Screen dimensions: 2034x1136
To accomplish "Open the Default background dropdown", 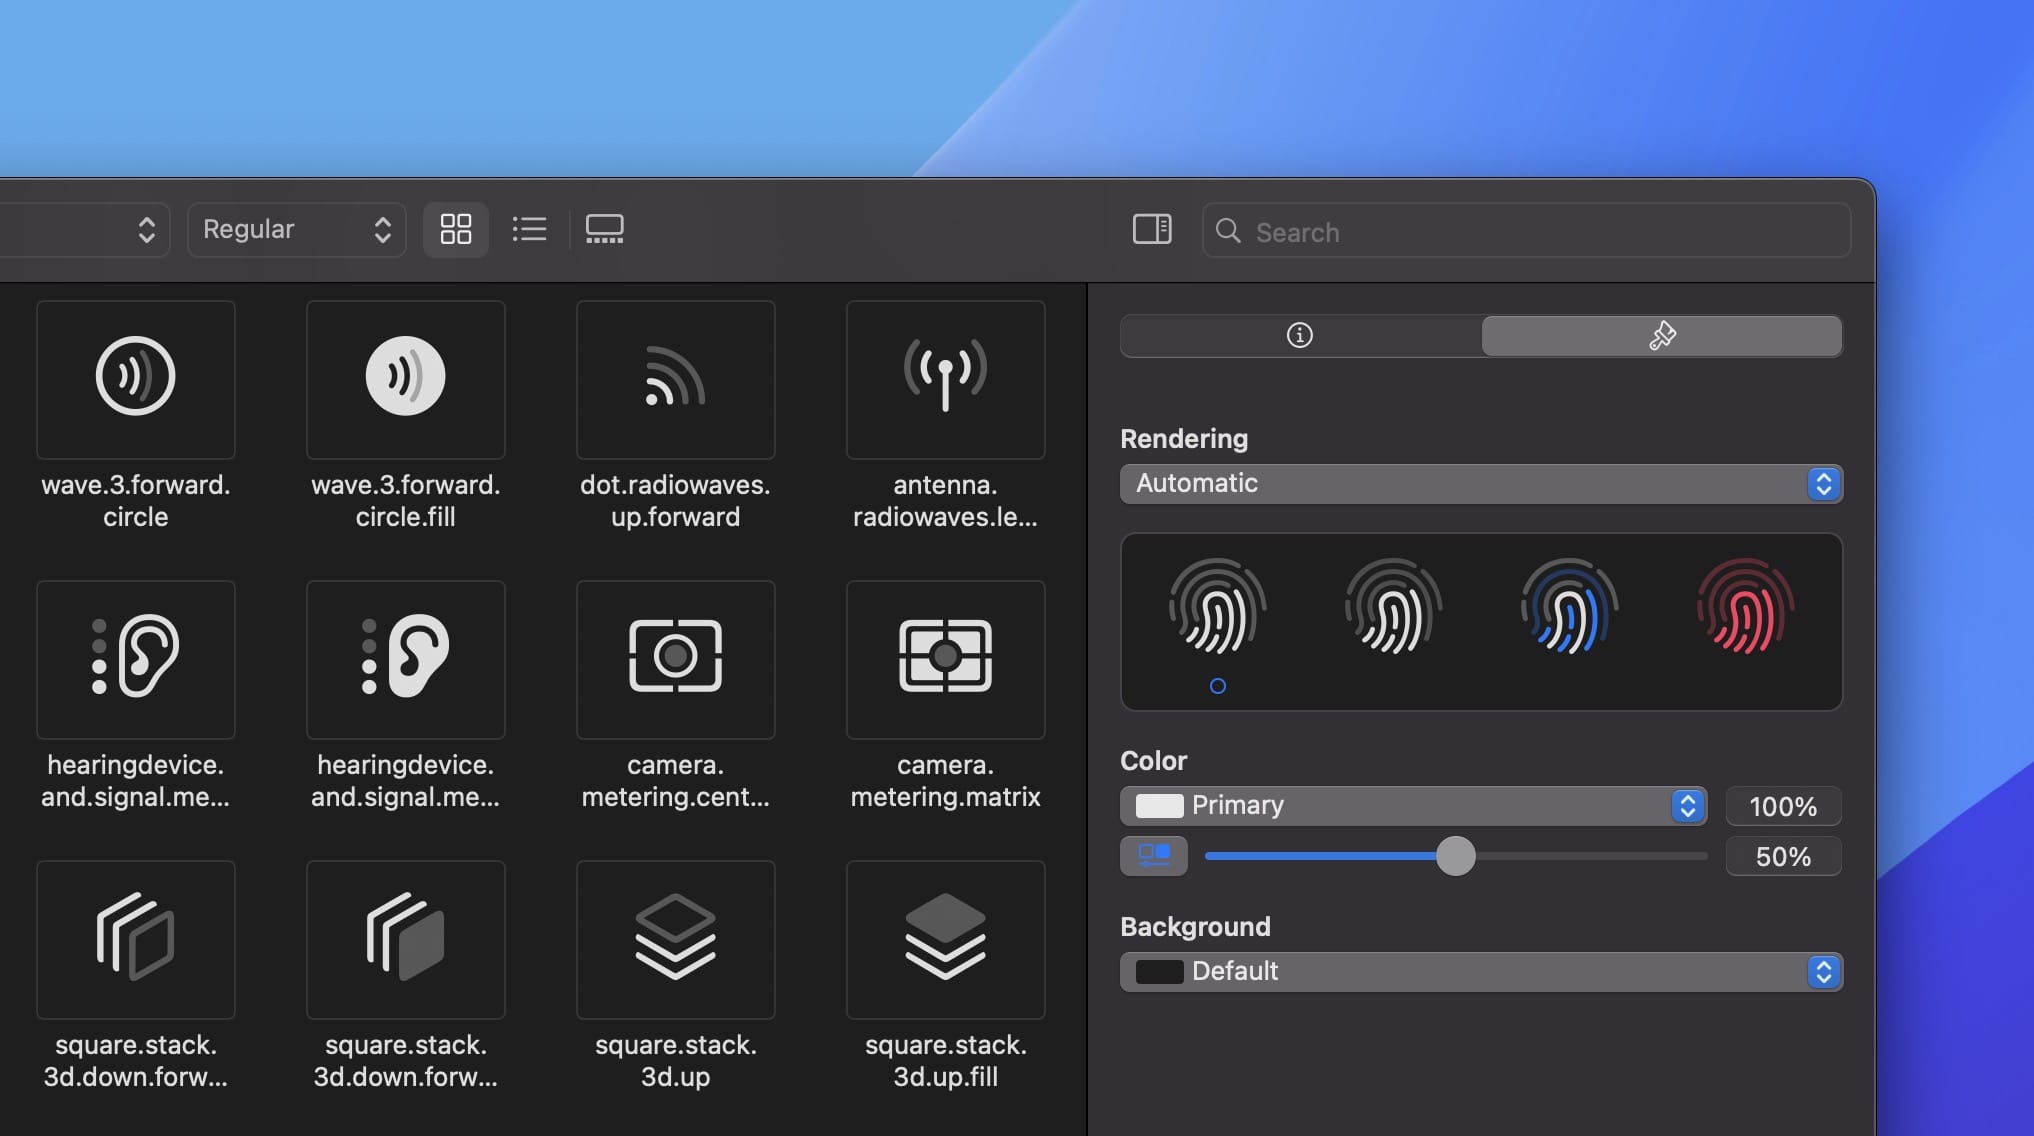I will click(x=1481, y=972).
